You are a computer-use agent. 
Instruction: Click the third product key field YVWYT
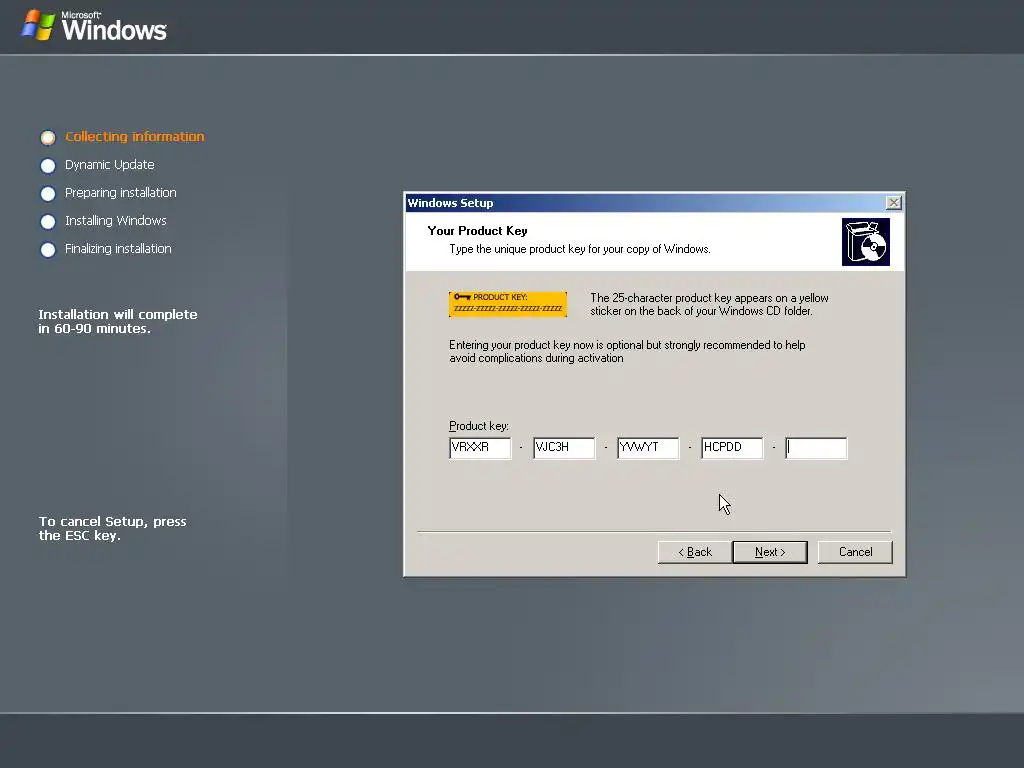pos(648,448)
